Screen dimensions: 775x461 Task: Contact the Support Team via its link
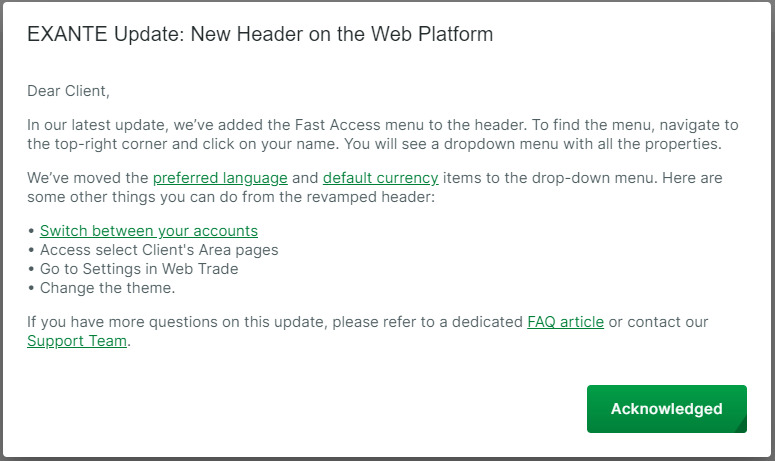coord(77,341)
